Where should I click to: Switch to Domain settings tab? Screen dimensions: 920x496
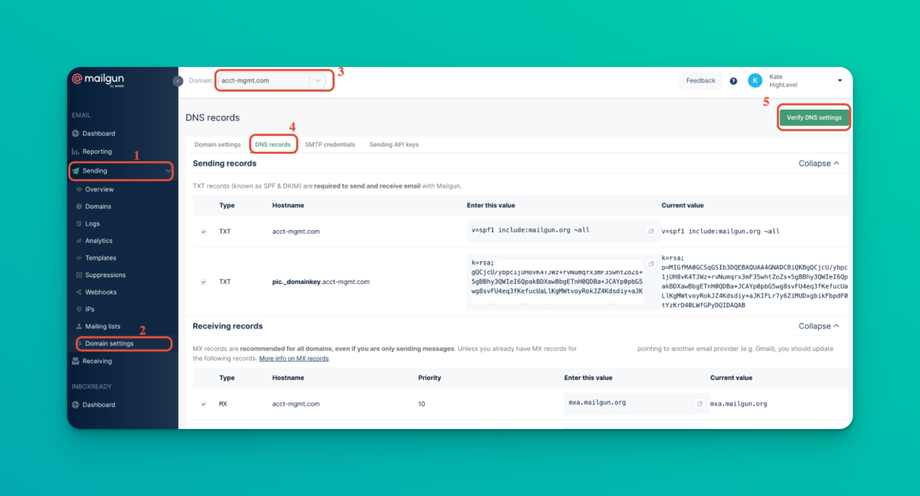click(217, 144)
